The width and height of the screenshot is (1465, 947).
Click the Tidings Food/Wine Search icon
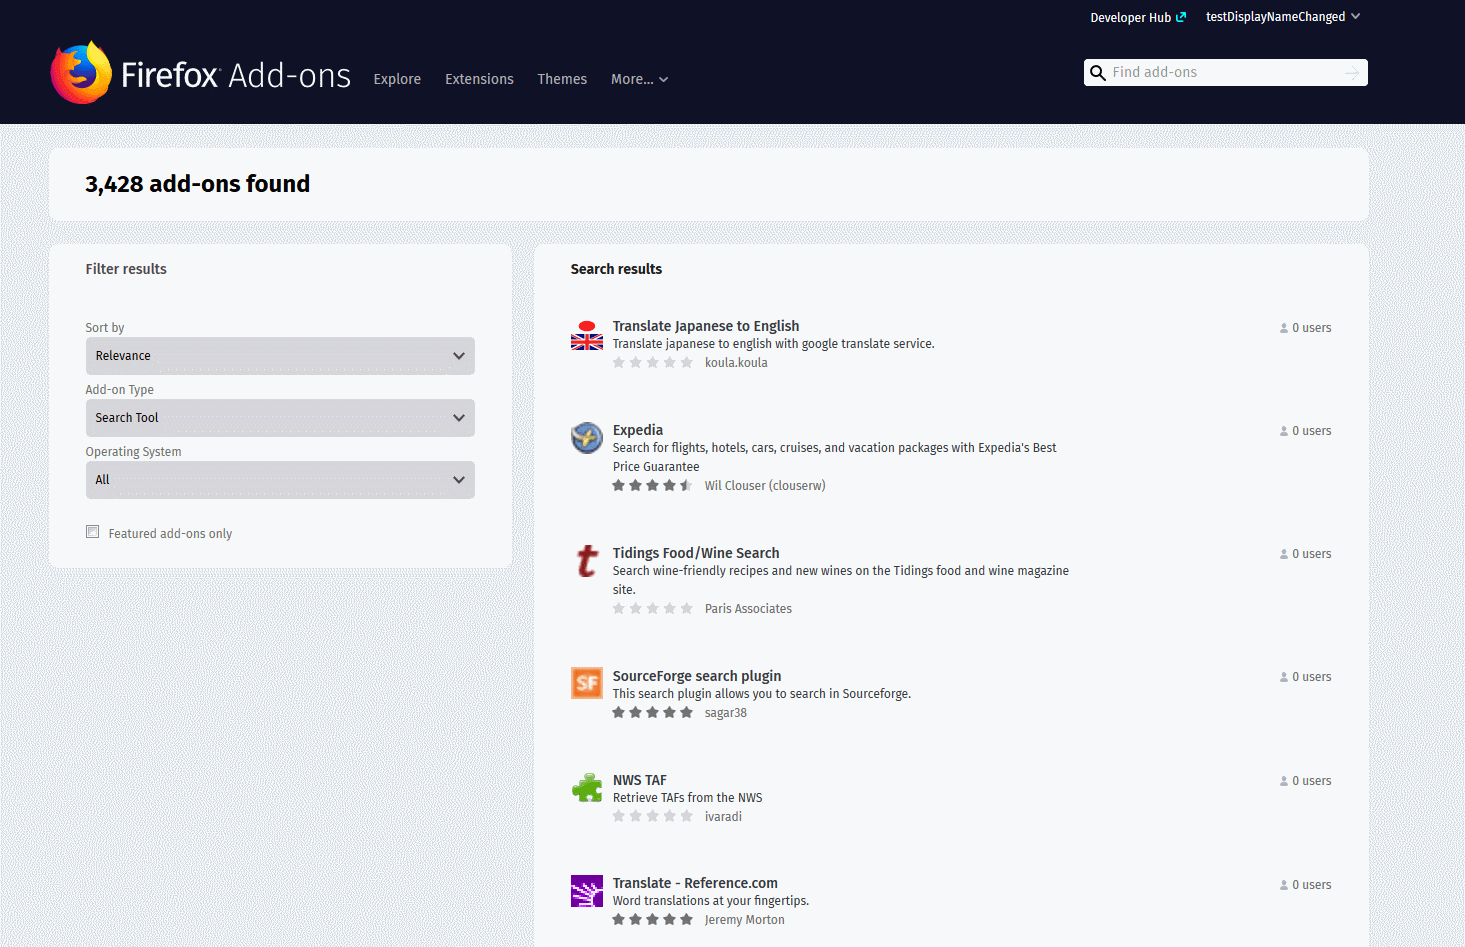coord(587,561)
